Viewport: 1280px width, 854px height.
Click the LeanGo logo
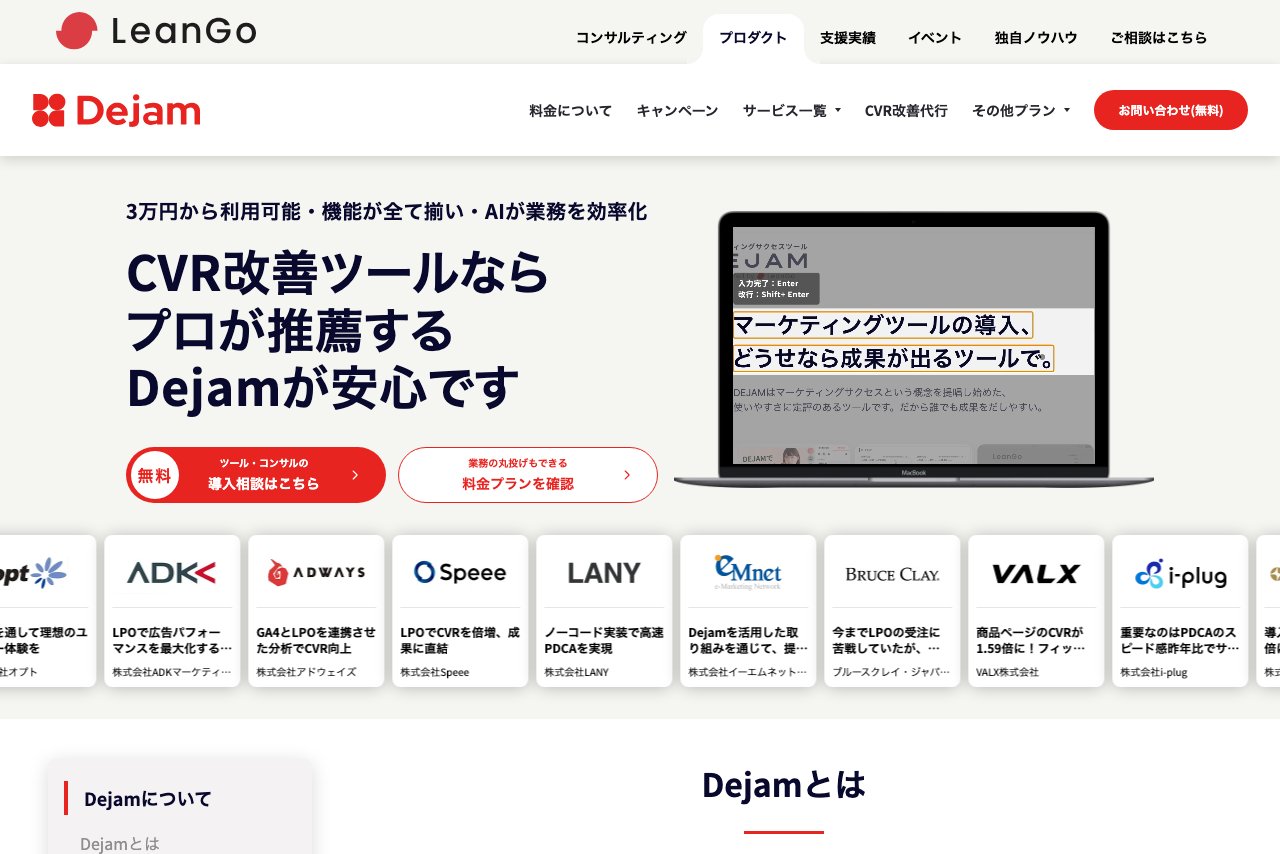click(x=156, y=31)
